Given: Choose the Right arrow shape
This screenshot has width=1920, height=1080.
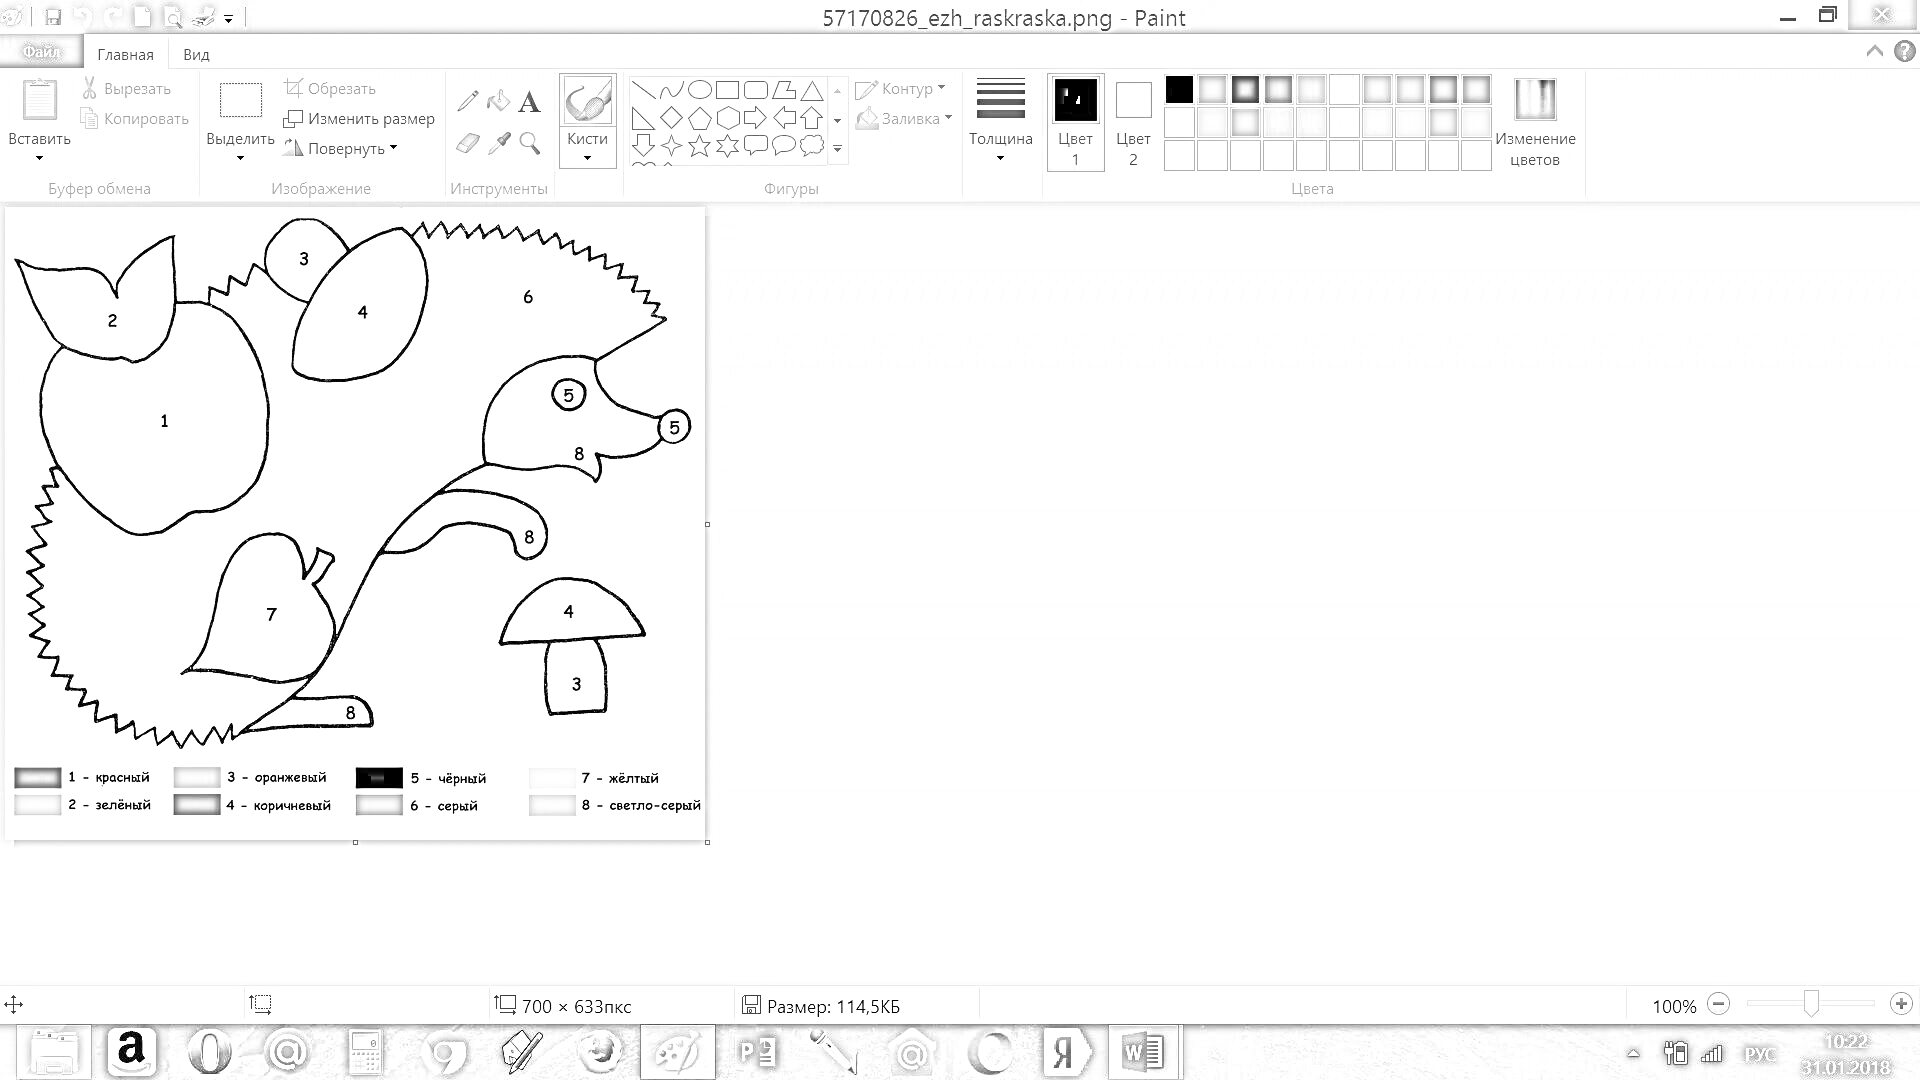Looking at the screenshot, I should [x=755, y=118].
